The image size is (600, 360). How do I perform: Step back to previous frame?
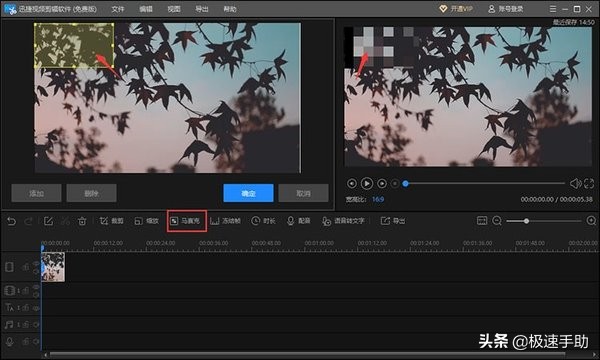[x=352, y=184]
